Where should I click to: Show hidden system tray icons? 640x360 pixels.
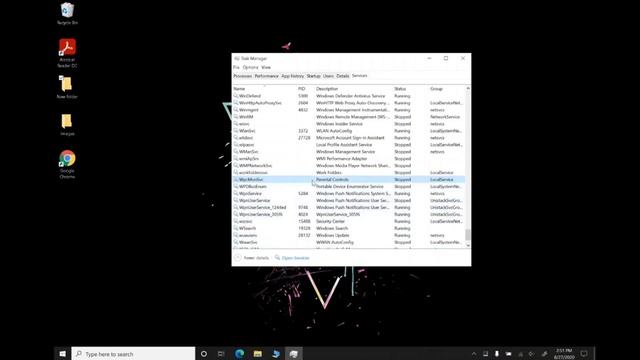click(474, 354)
